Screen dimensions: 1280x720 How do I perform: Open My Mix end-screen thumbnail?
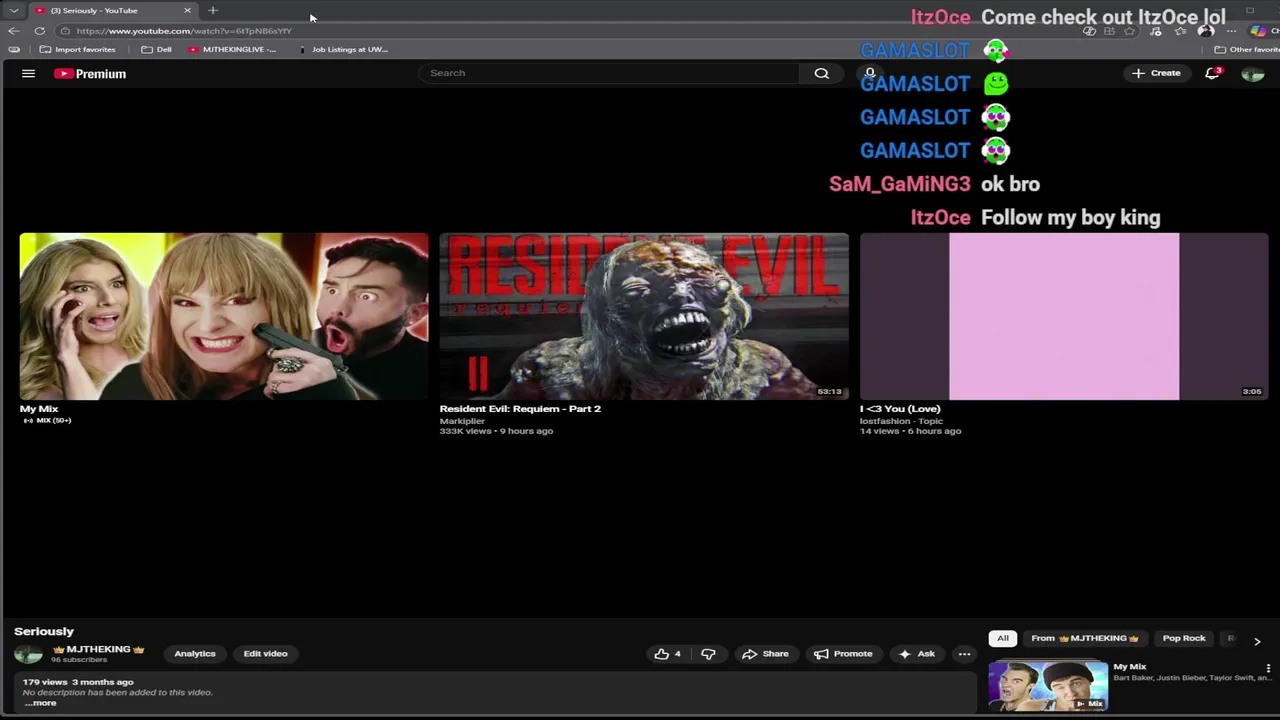[224, 316]
